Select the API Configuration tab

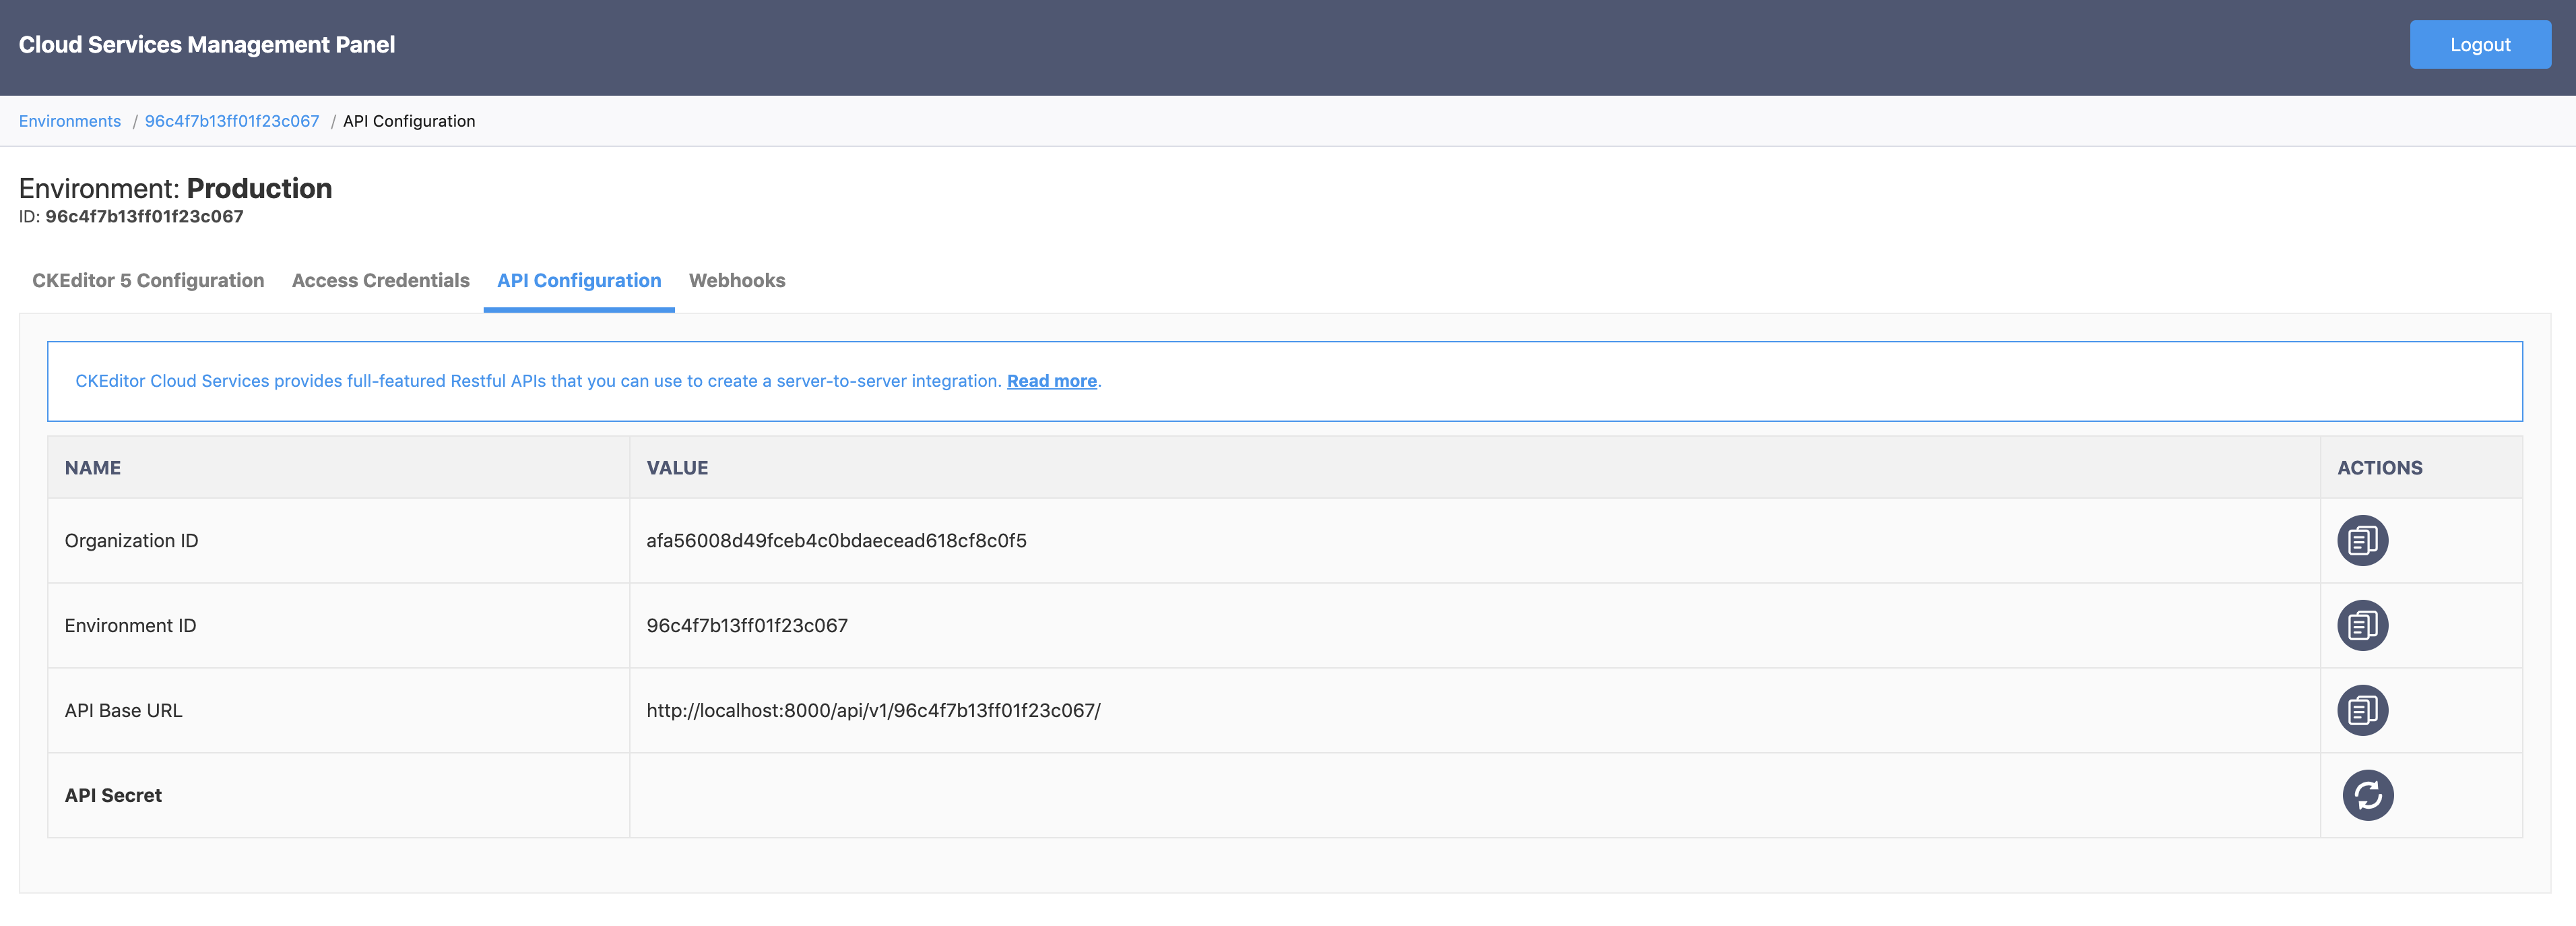coord(579,281)
